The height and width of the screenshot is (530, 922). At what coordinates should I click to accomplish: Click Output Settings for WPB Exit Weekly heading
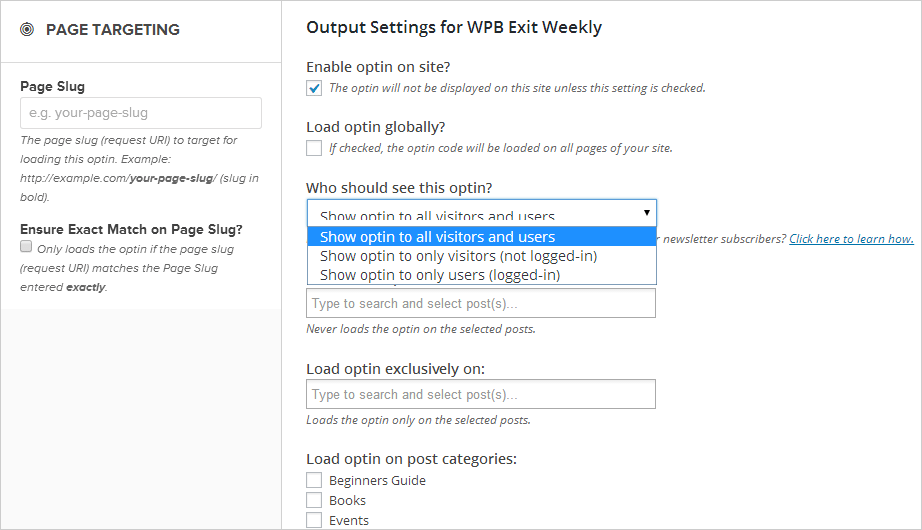tap(454, 28)
